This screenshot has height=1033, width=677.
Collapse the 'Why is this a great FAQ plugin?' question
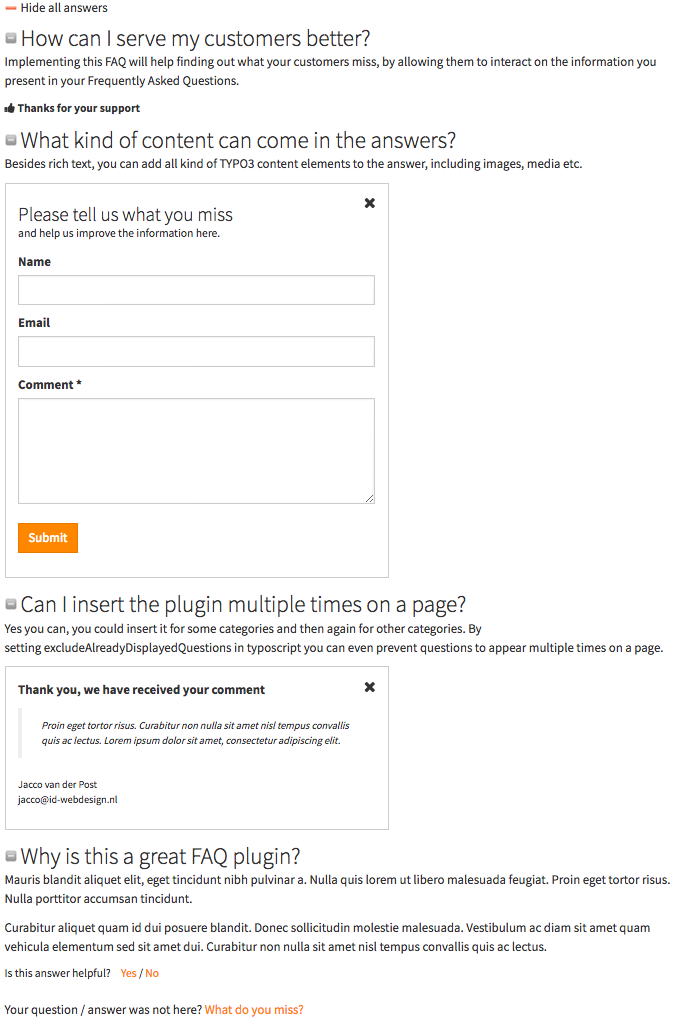tap(11, 857)
